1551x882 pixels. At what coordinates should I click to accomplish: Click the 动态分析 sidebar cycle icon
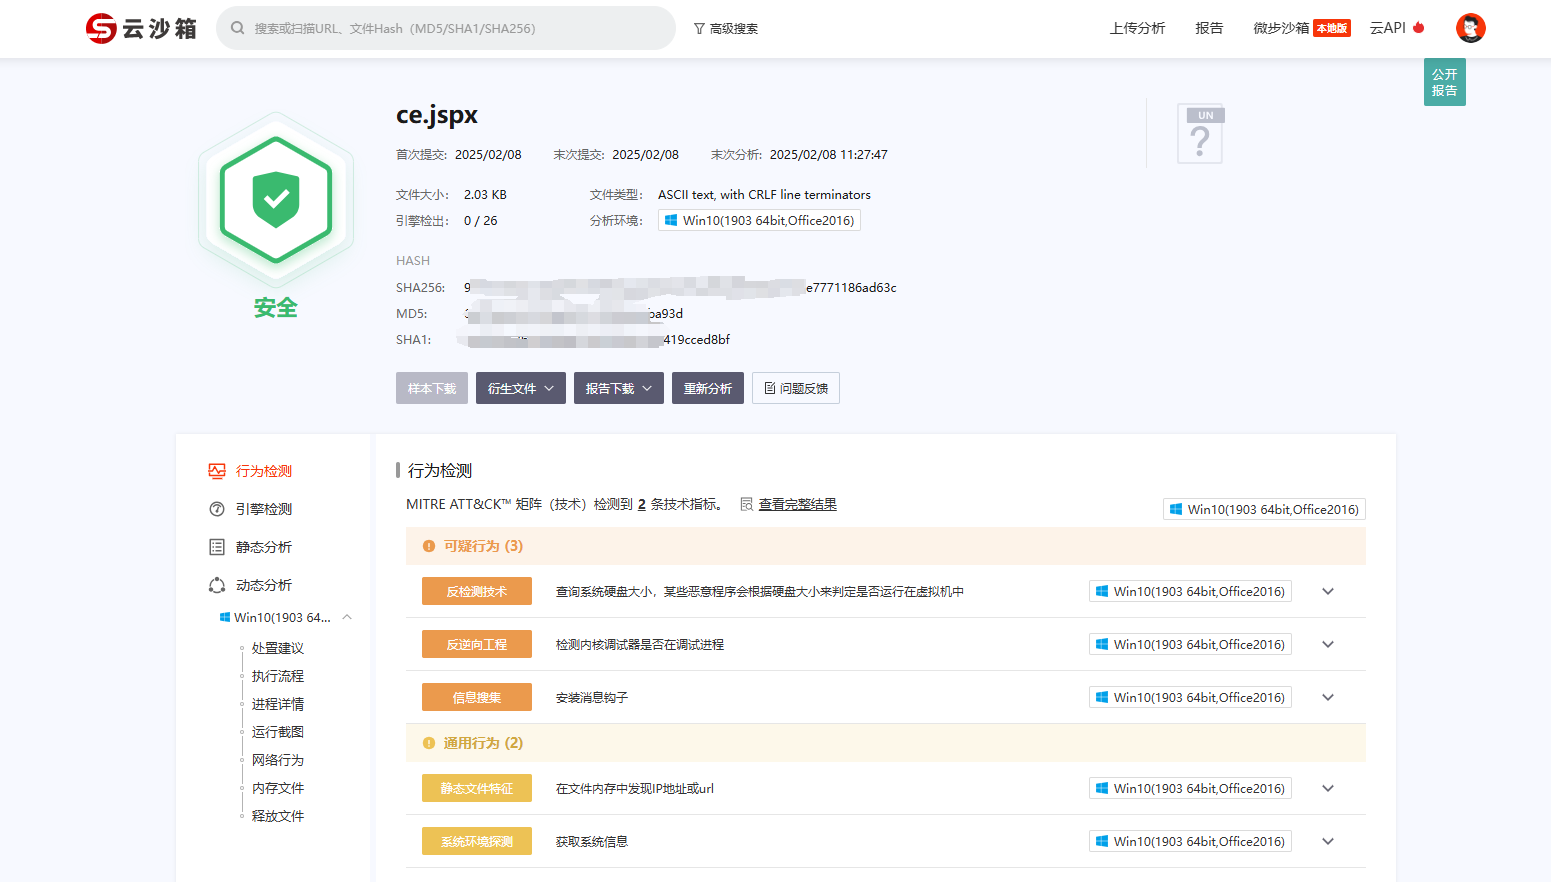click(217, 585)
